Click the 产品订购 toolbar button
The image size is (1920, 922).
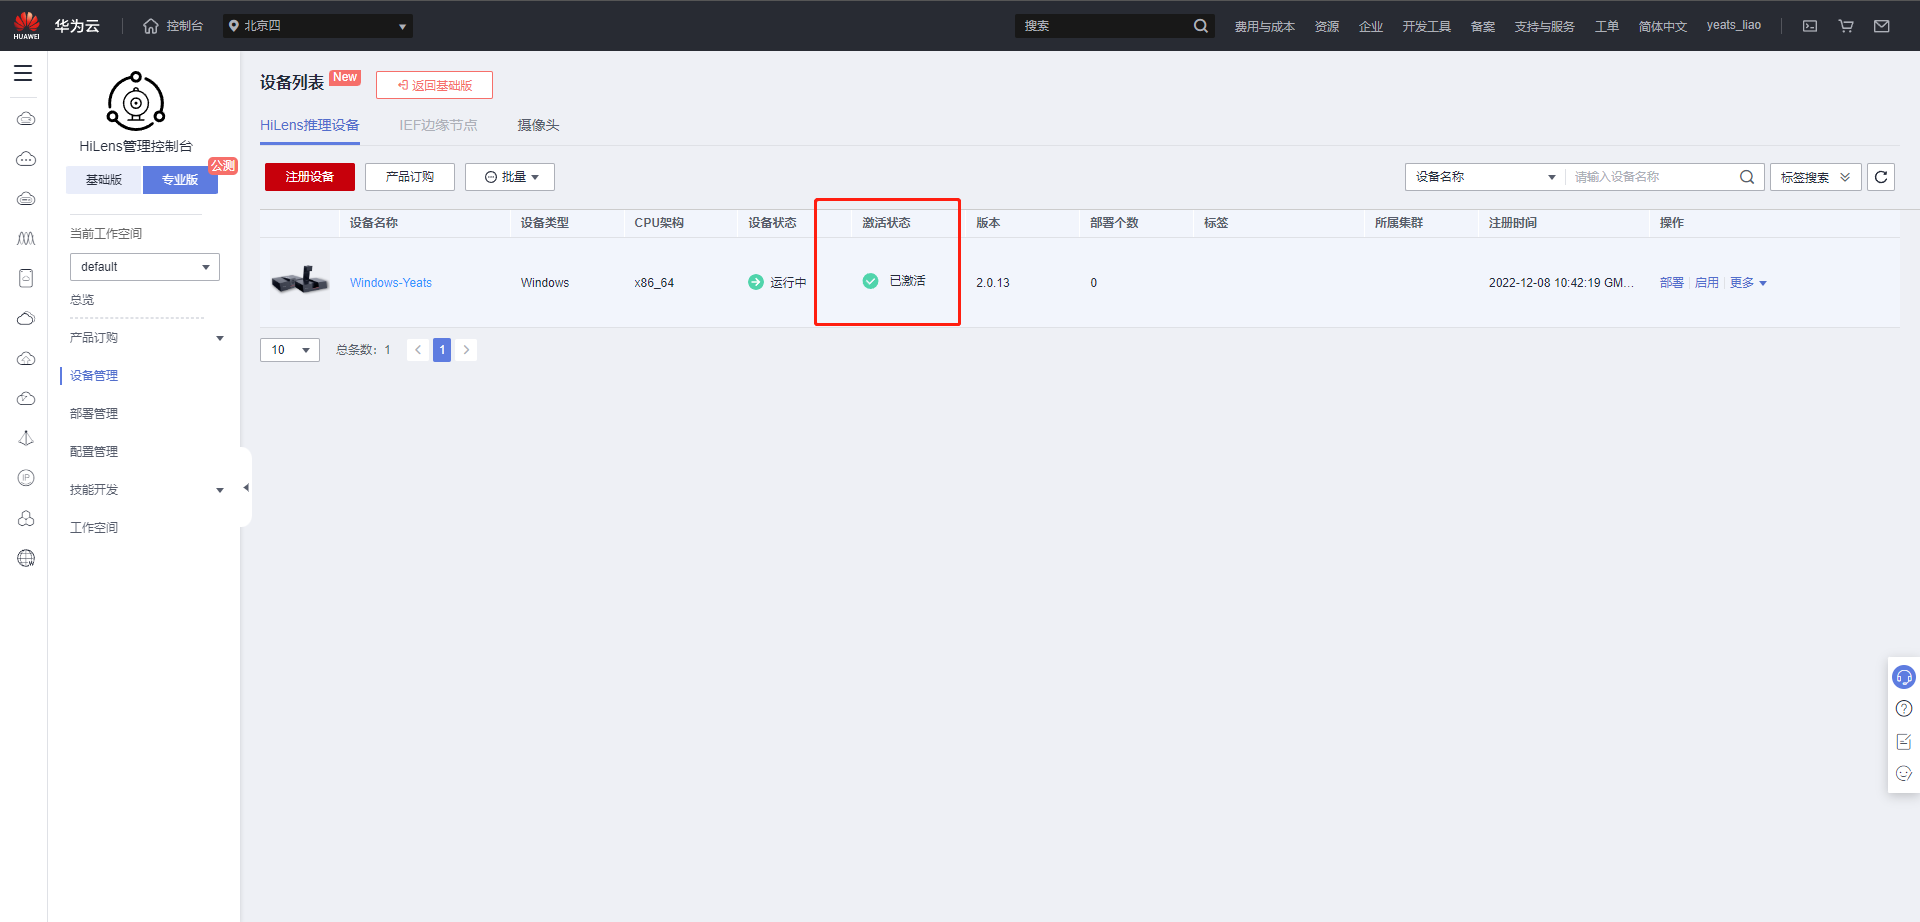click(x=410, y=177)
